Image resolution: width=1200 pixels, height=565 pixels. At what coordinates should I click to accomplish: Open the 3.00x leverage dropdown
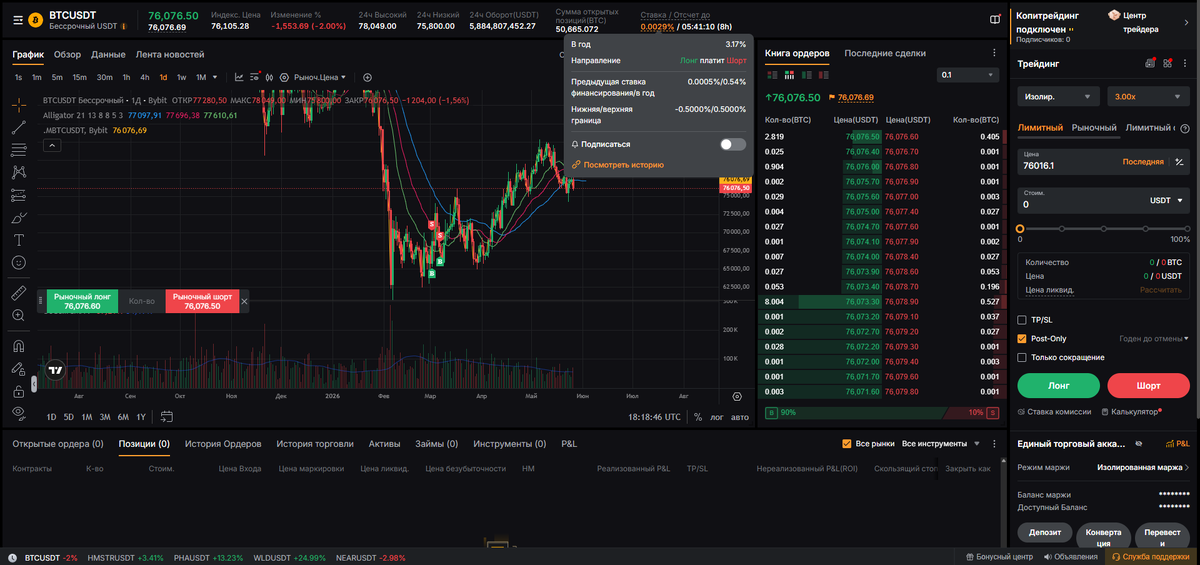[x=1149, y=97]
